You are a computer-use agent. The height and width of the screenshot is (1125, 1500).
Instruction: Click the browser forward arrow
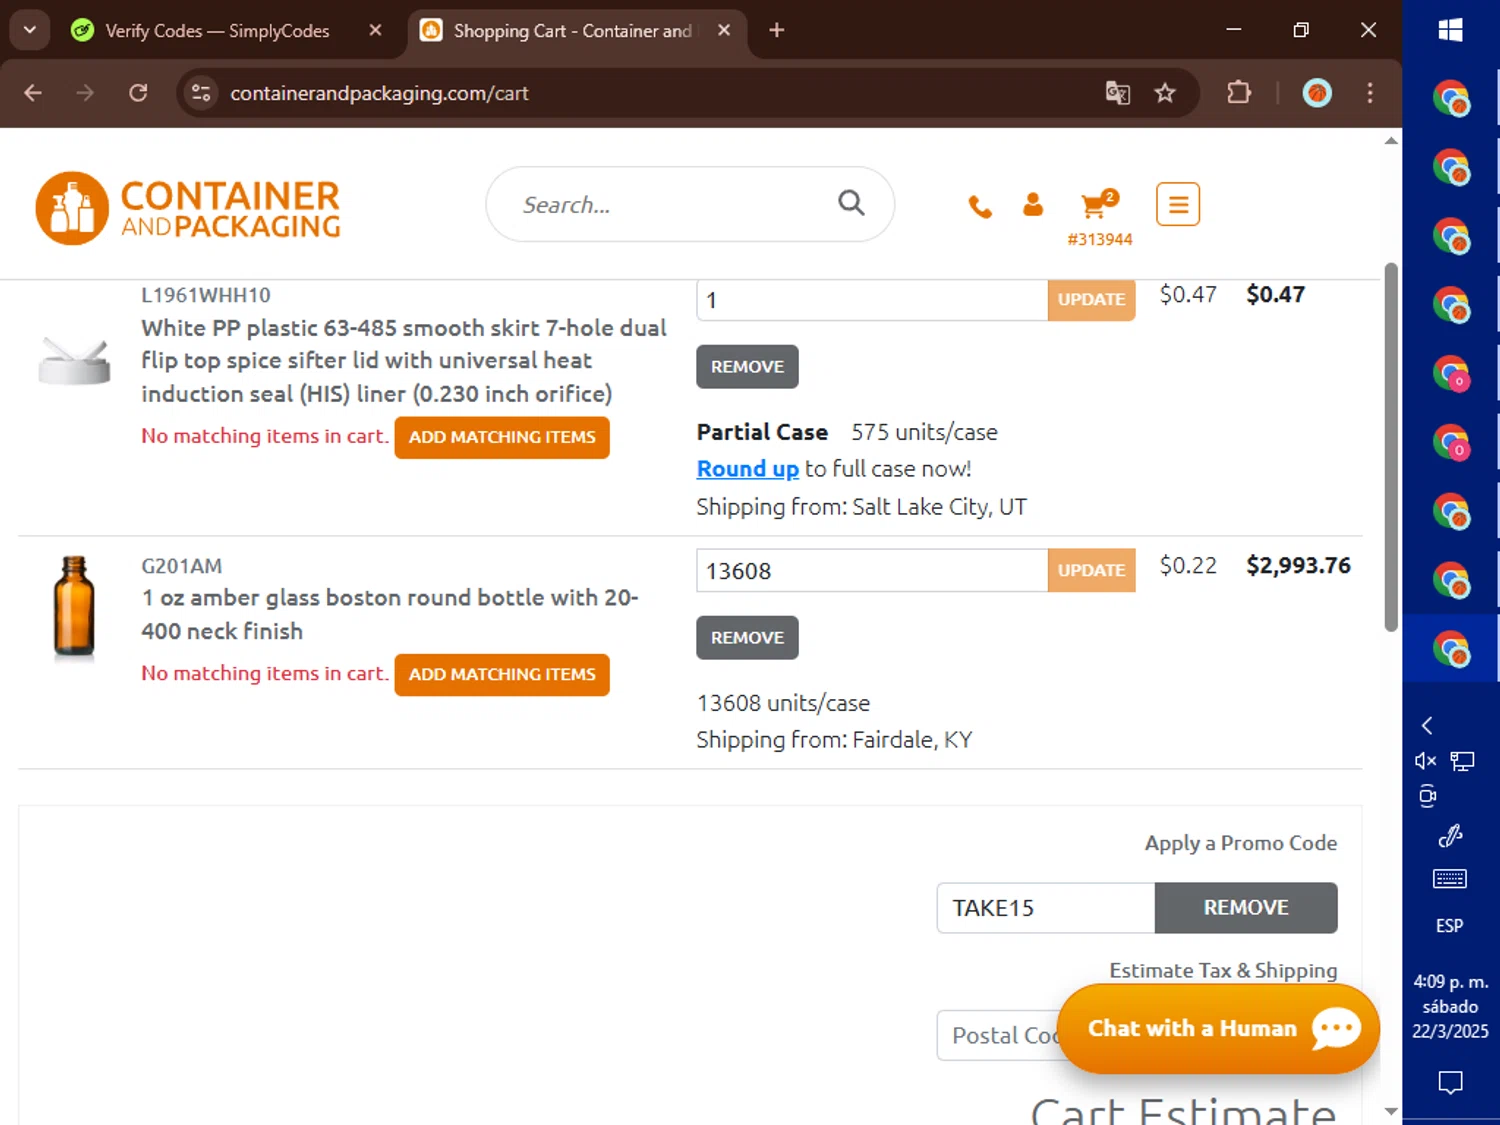(85, 93)
